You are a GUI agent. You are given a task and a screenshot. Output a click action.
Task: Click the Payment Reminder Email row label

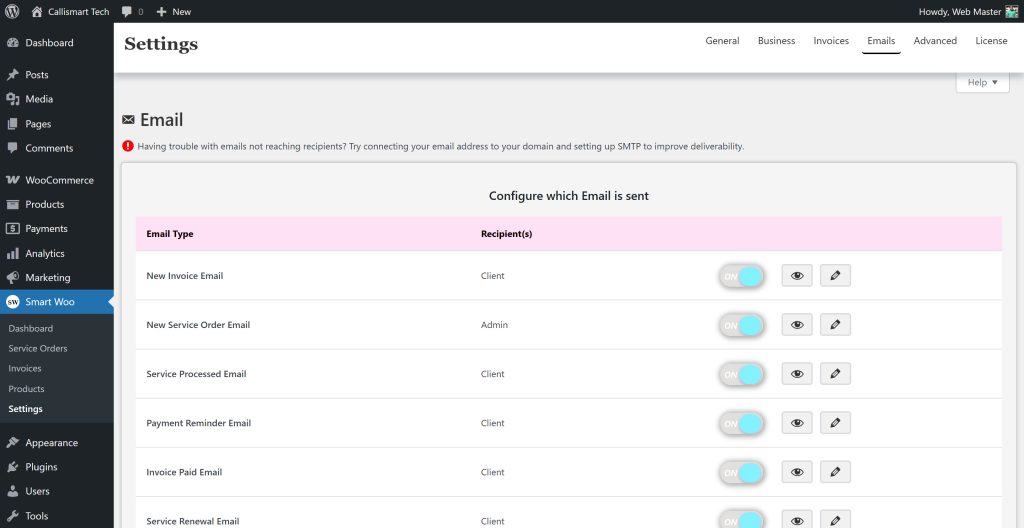(199, 423)
